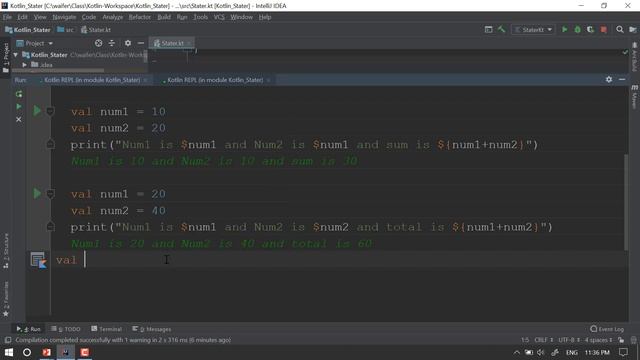Open the Navigate menu
This screenshot has height=360, width=640.
64,17
